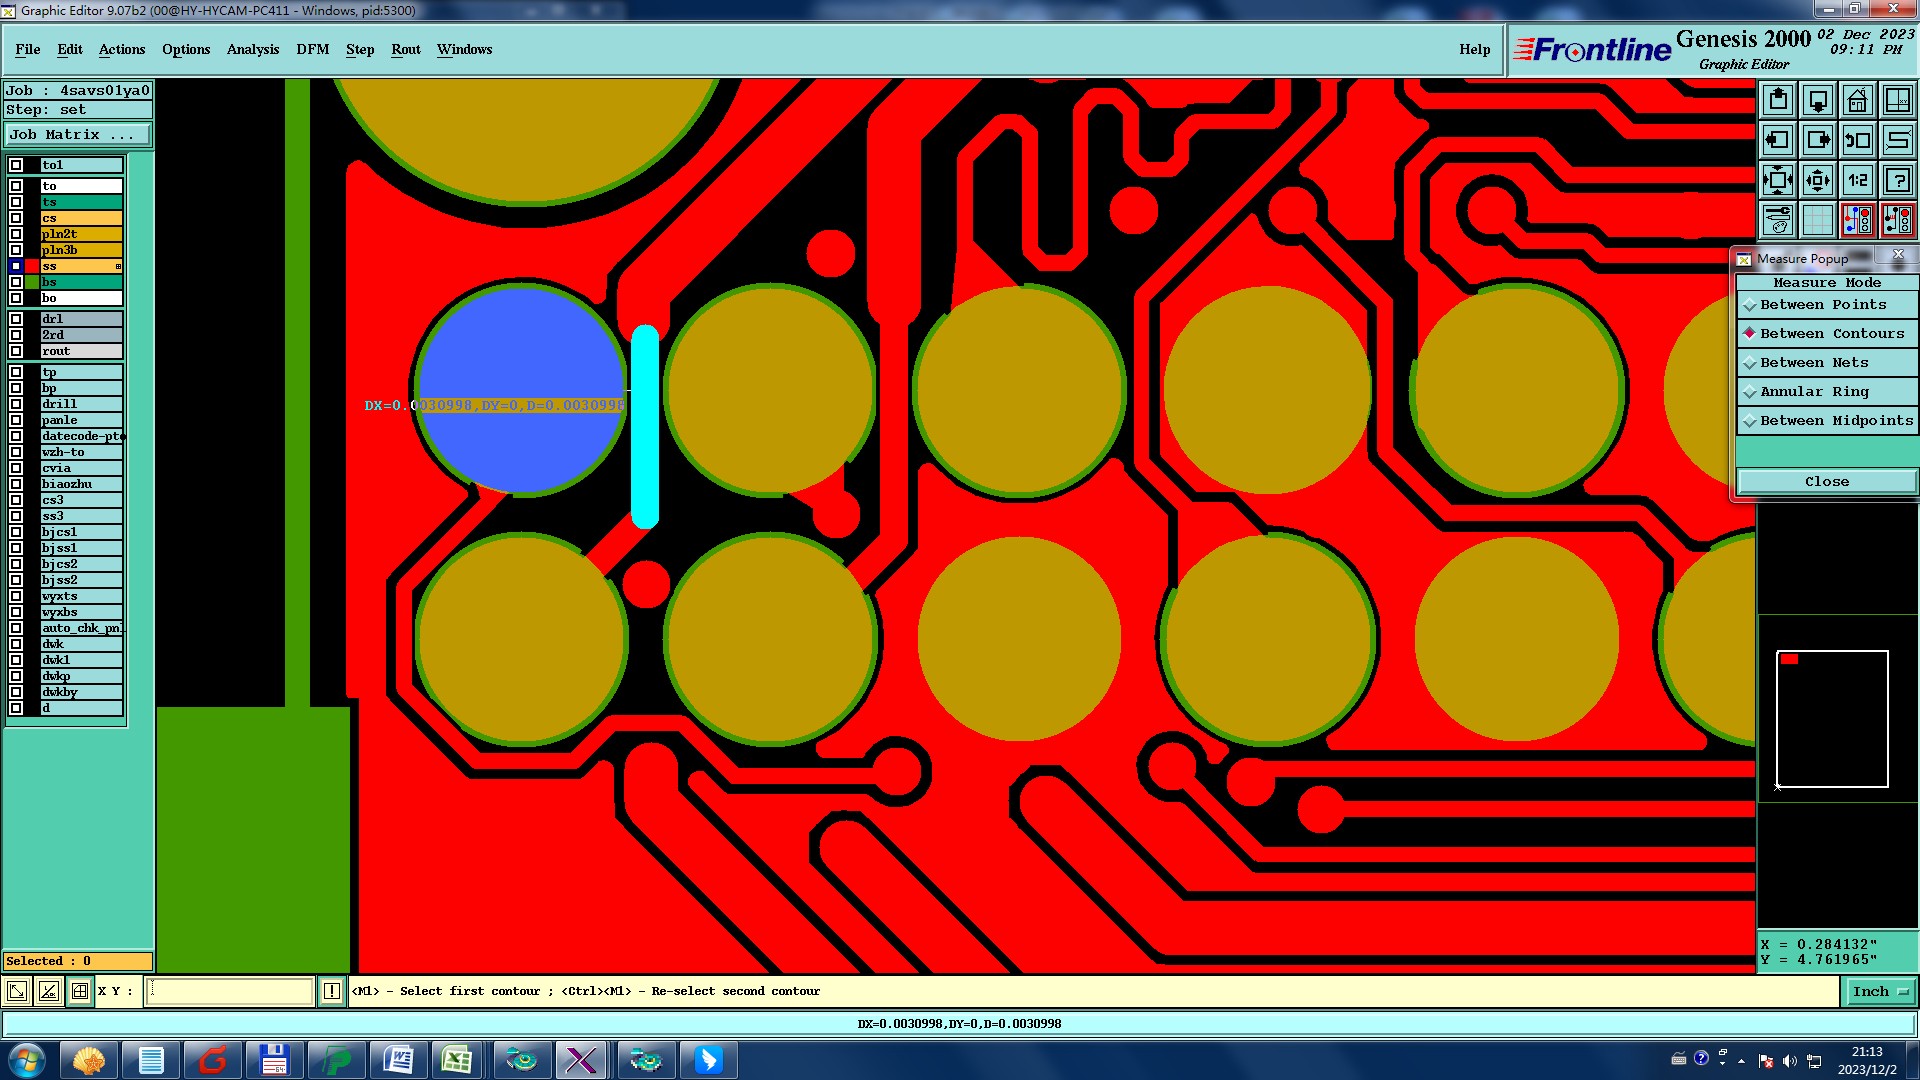Select Between Nets measure mode
The height and width of the screenshot is (1080, 1920).
click(x=1813, y=363)
